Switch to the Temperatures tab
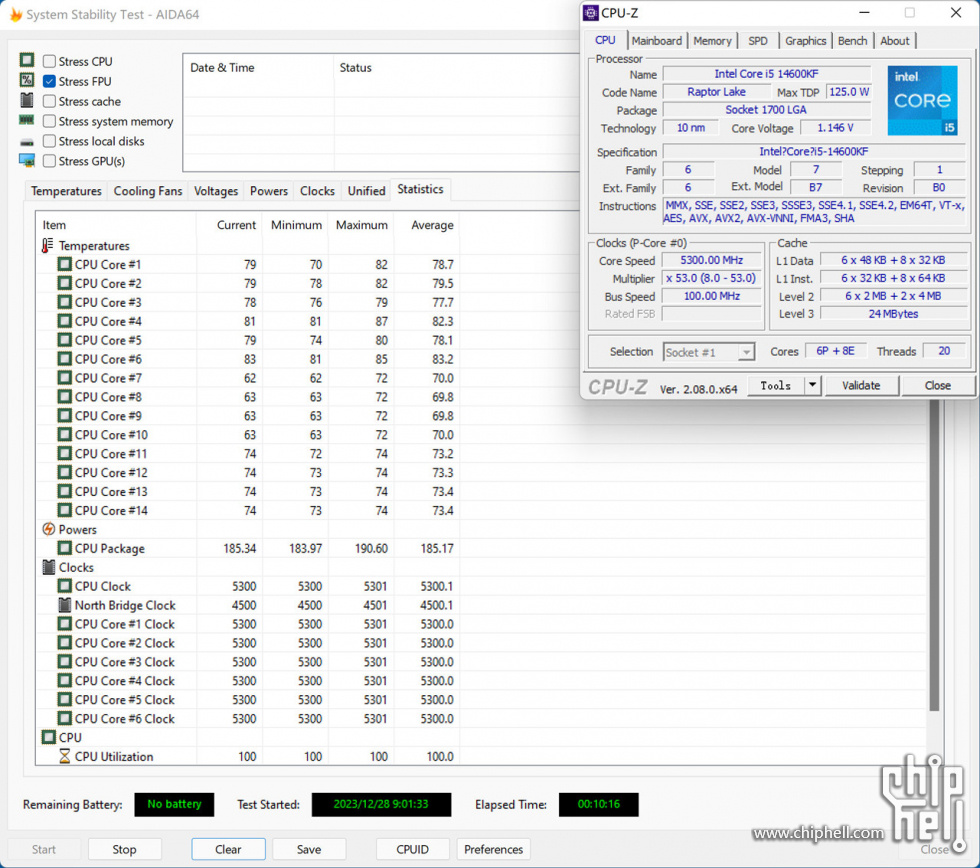This screenshot has height=868, width=980. (66, 191)
